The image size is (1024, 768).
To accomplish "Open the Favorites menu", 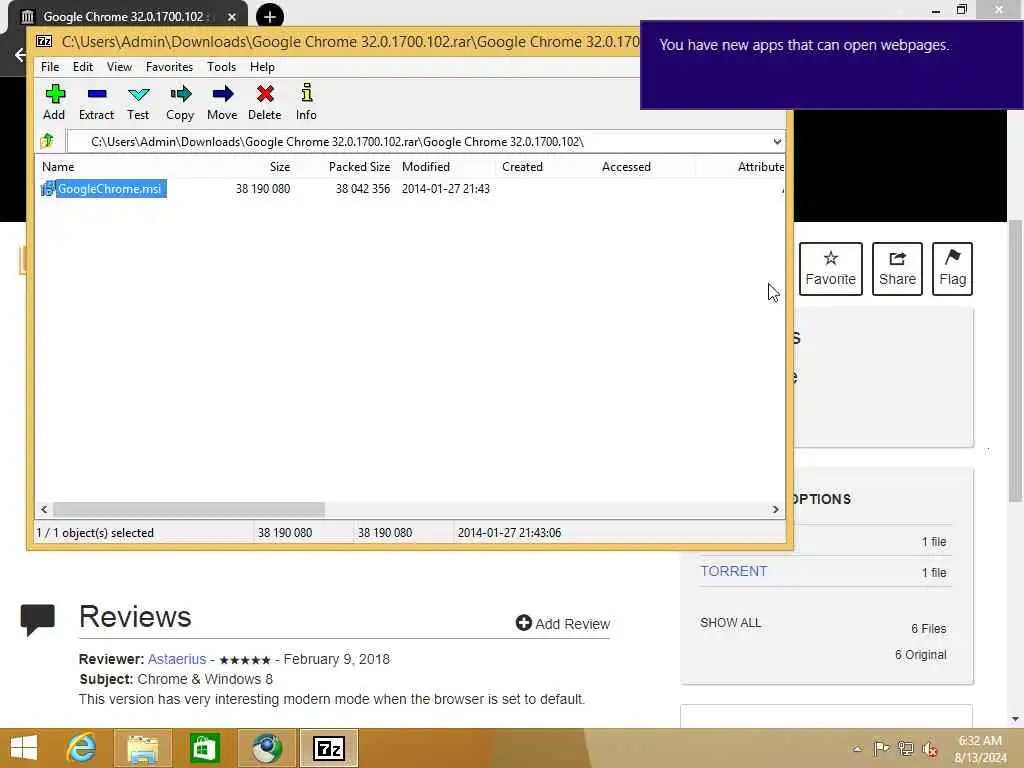I will [169, 67].
